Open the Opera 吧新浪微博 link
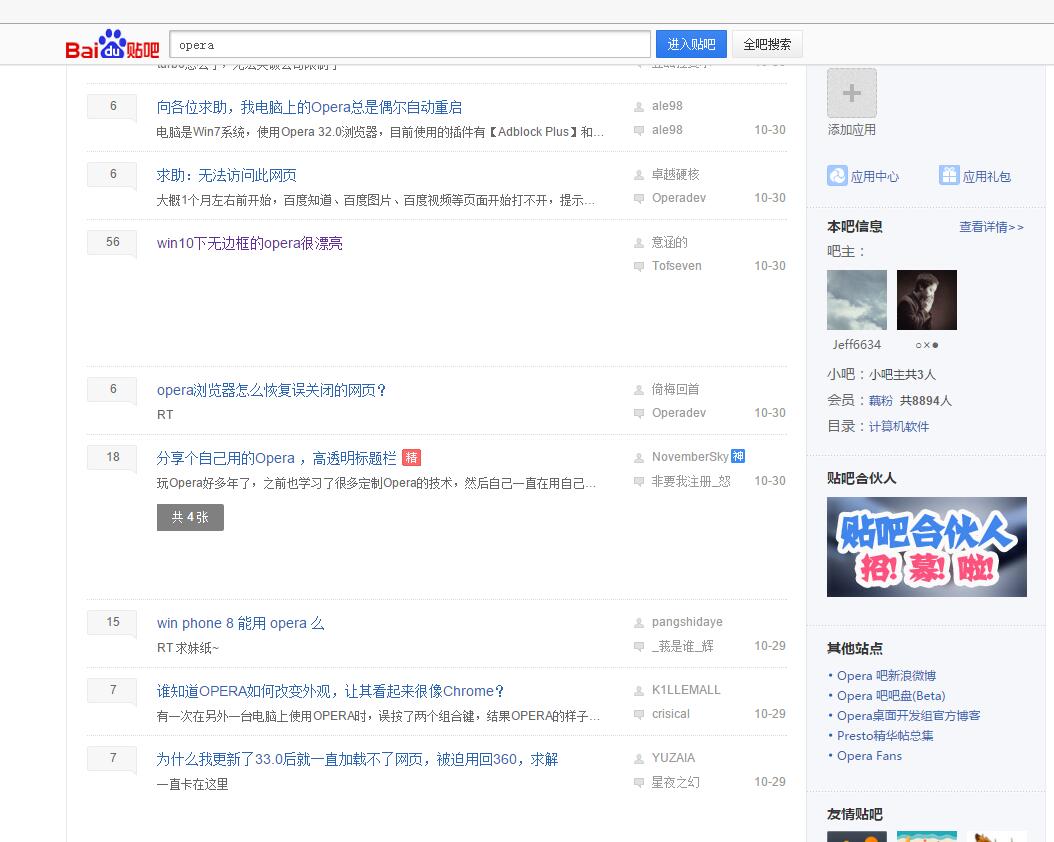 coord(886,675)
